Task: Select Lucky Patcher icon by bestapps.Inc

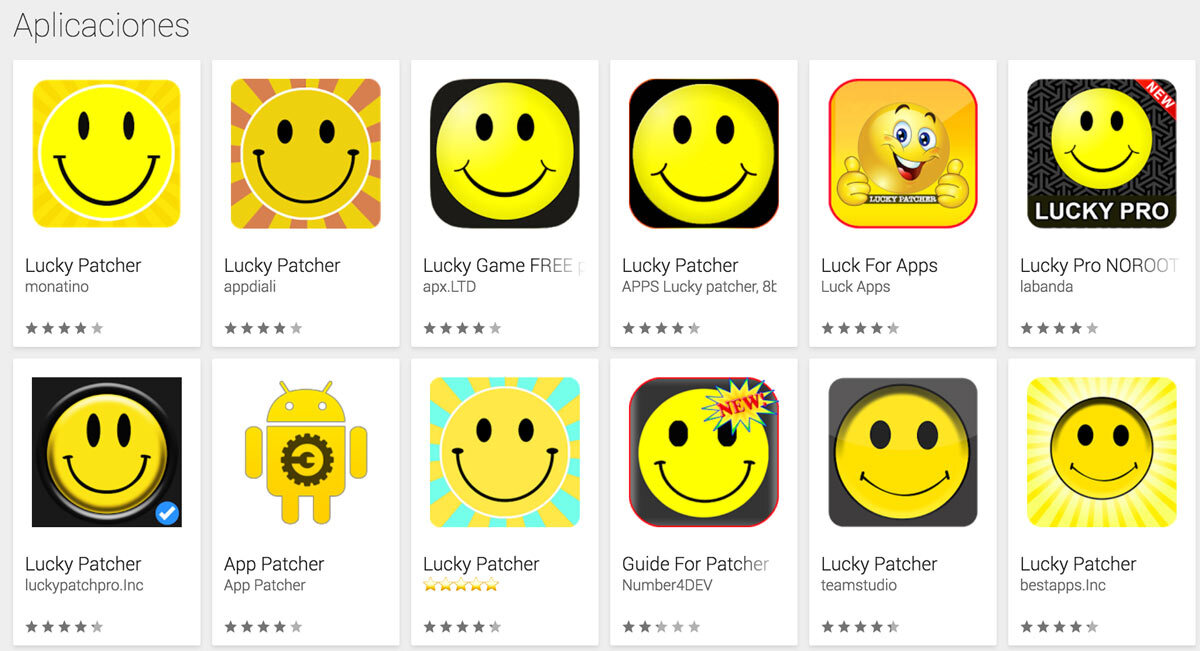Action: point(1102,452)
